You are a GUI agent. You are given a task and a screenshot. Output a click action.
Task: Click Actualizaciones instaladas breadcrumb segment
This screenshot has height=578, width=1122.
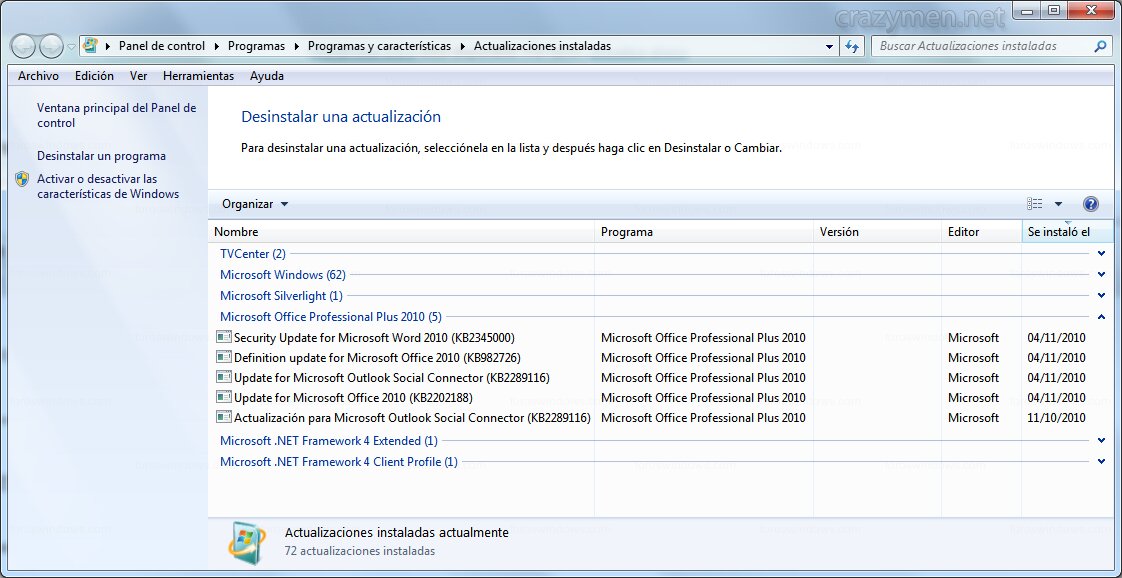542,46
